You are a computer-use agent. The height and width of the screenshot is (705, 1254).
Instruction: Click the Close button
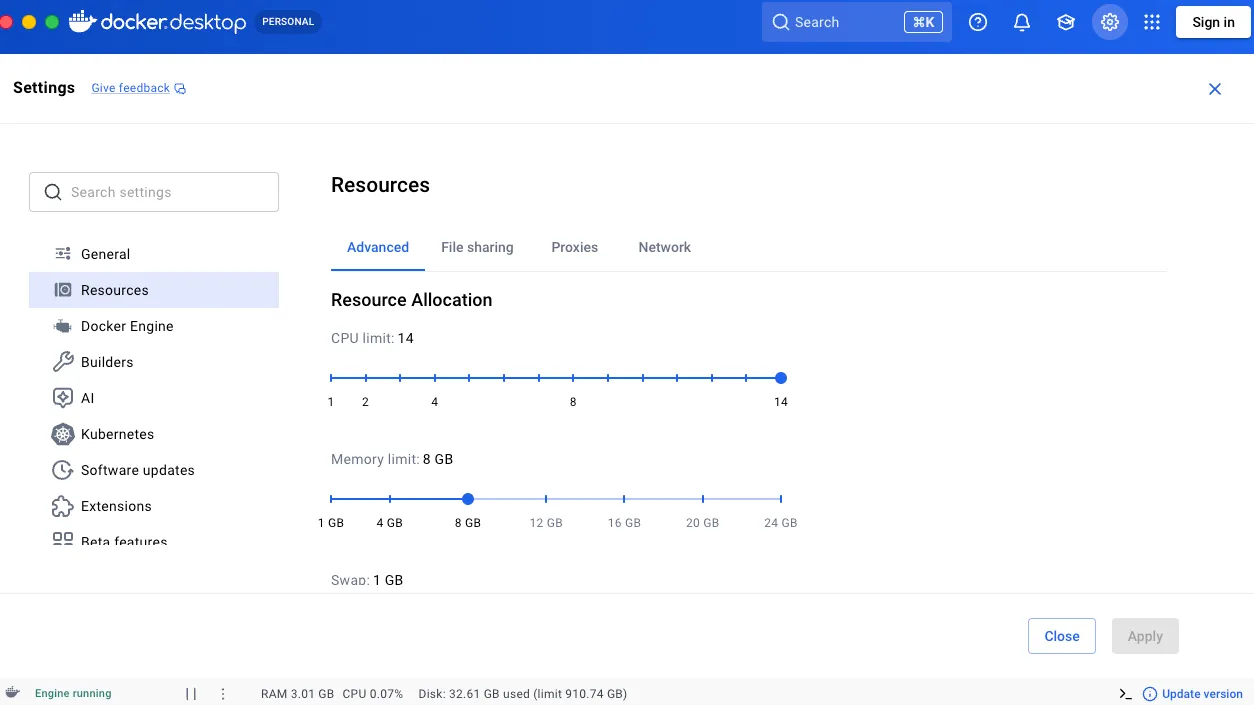[x=1062, y=636]
